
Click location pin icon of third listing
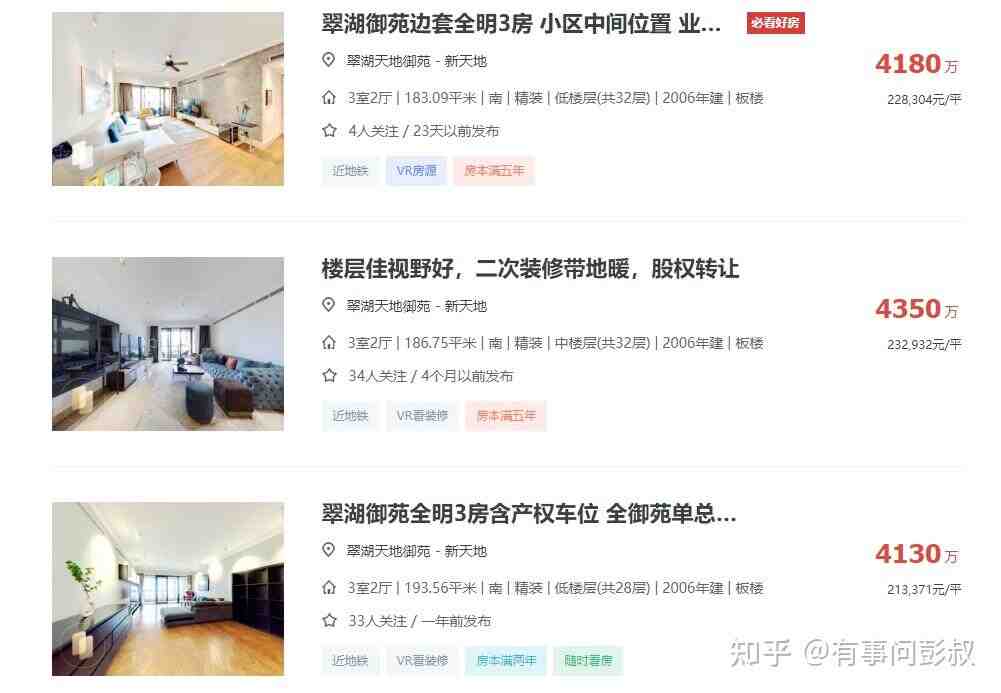click(x=328, y=550)
